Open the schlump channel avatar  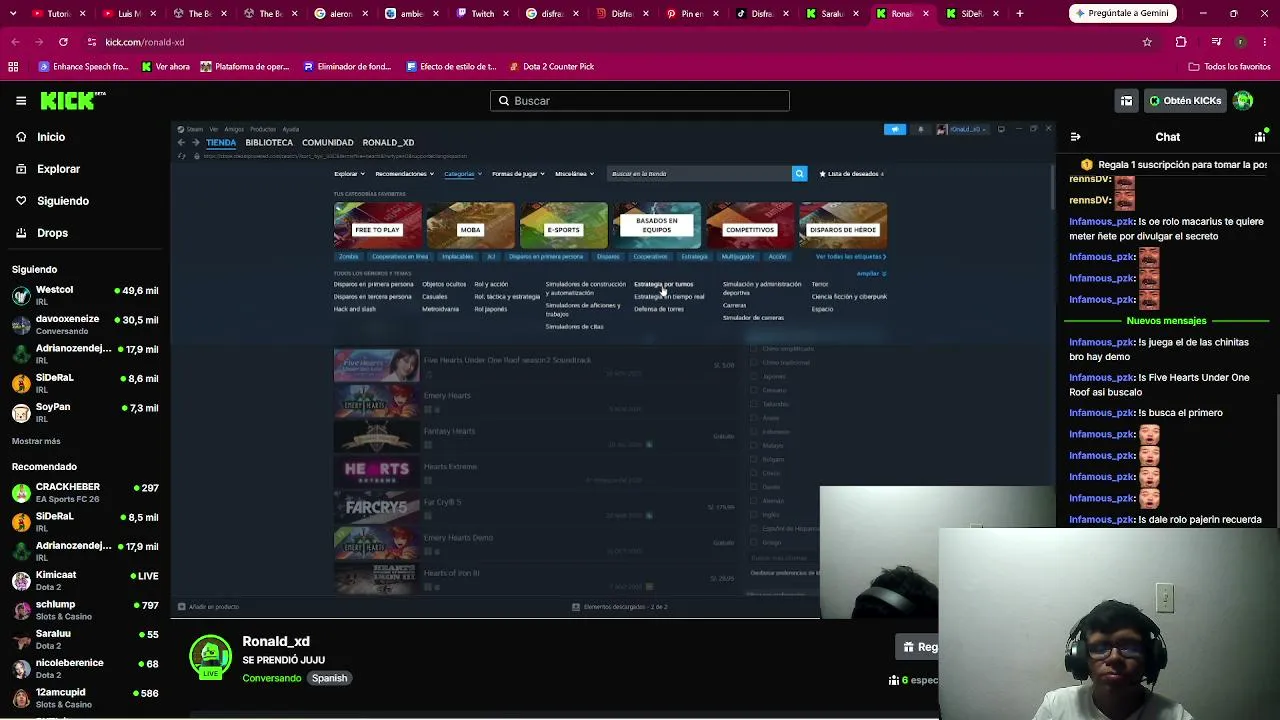[21, 610]
